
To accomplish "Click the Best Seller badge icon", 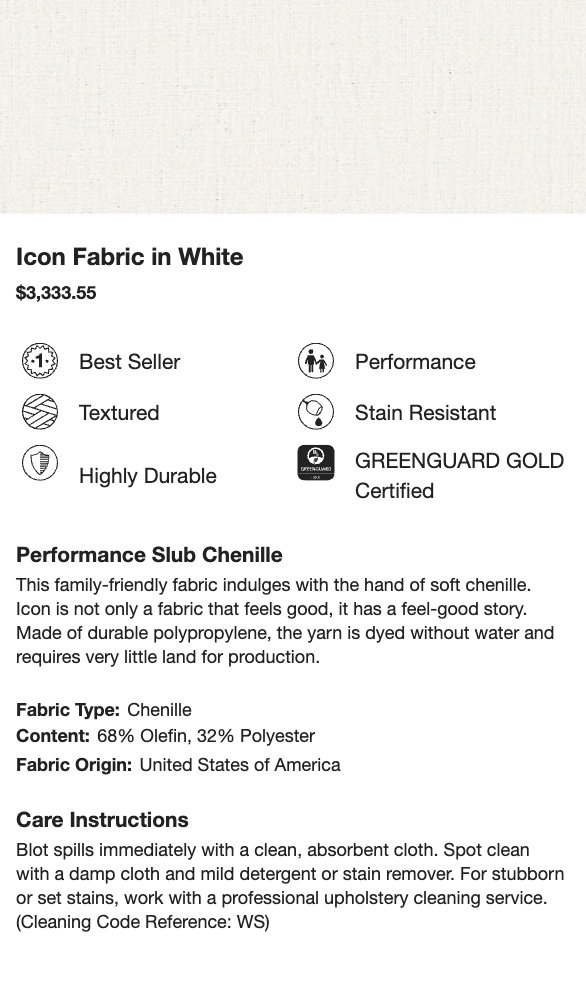I will (40, 361).
